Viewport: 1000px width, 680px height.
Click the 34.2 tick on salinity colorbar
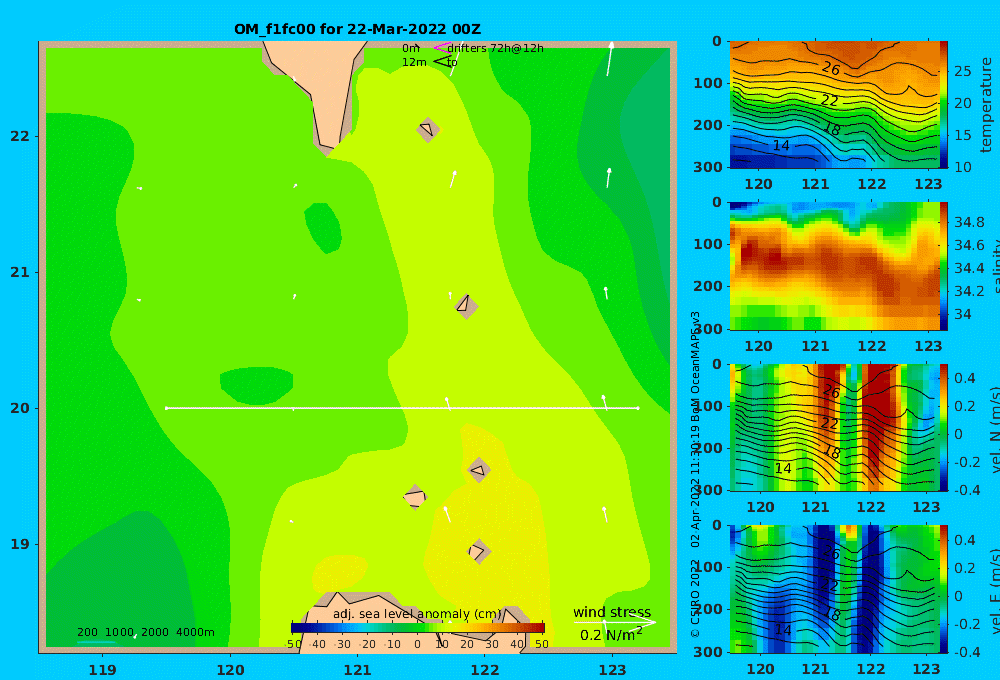969,291
